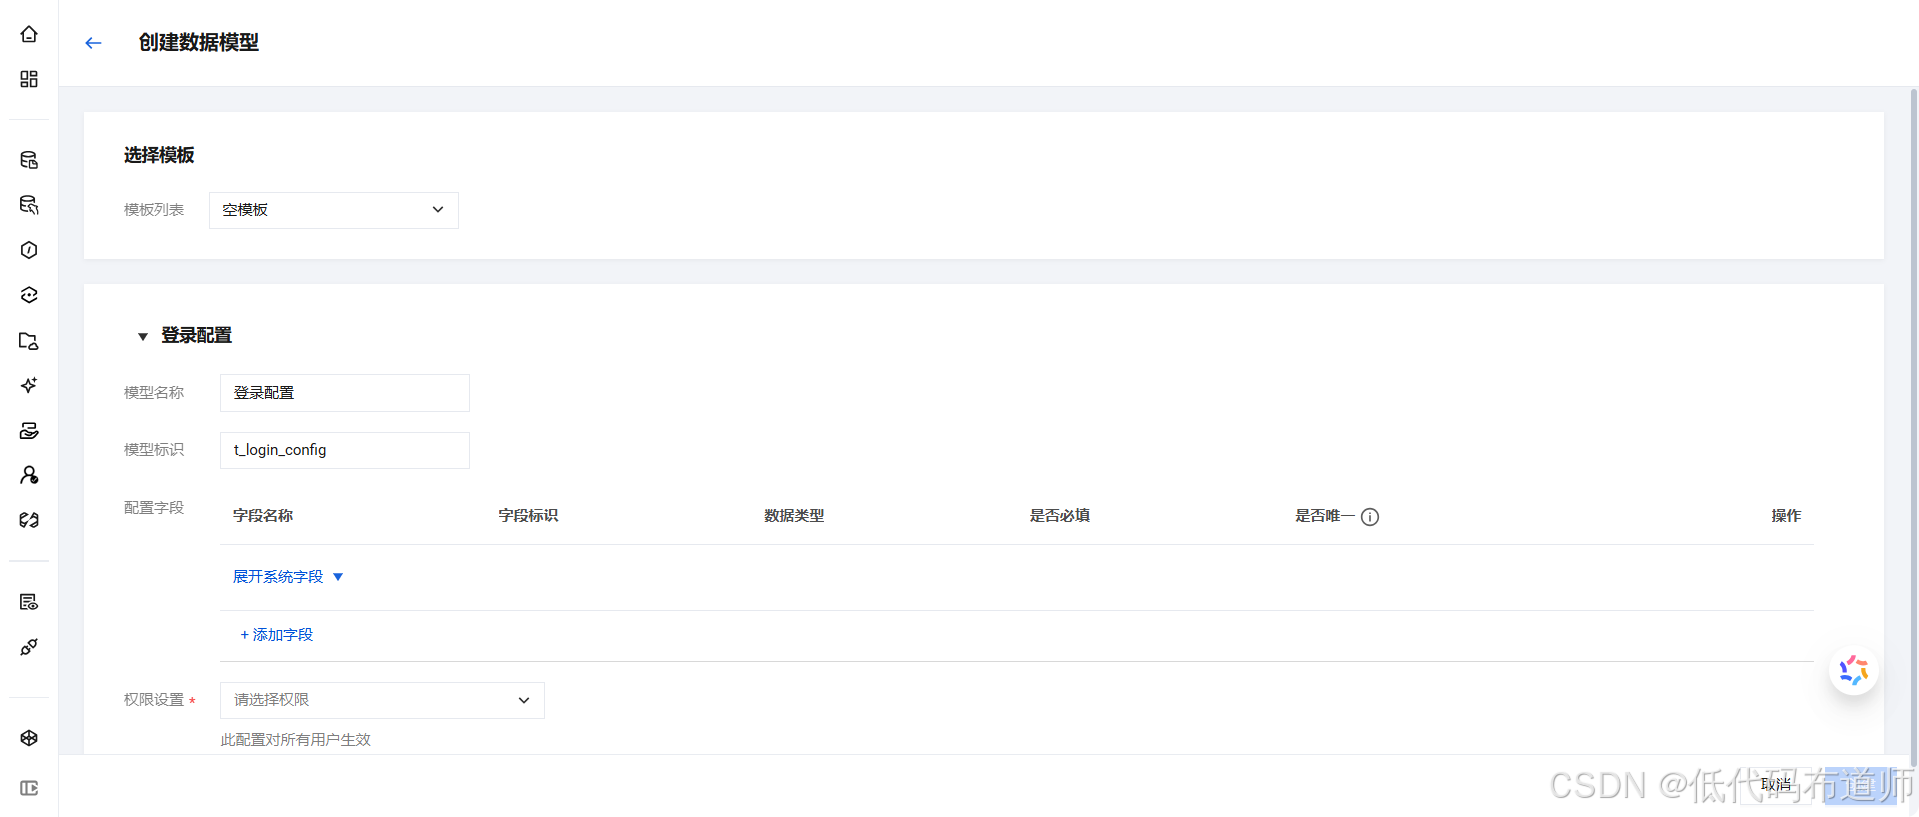Open the hexagon icon with check mark
Screen dimensions: 1919x817
tap(29, 295)
